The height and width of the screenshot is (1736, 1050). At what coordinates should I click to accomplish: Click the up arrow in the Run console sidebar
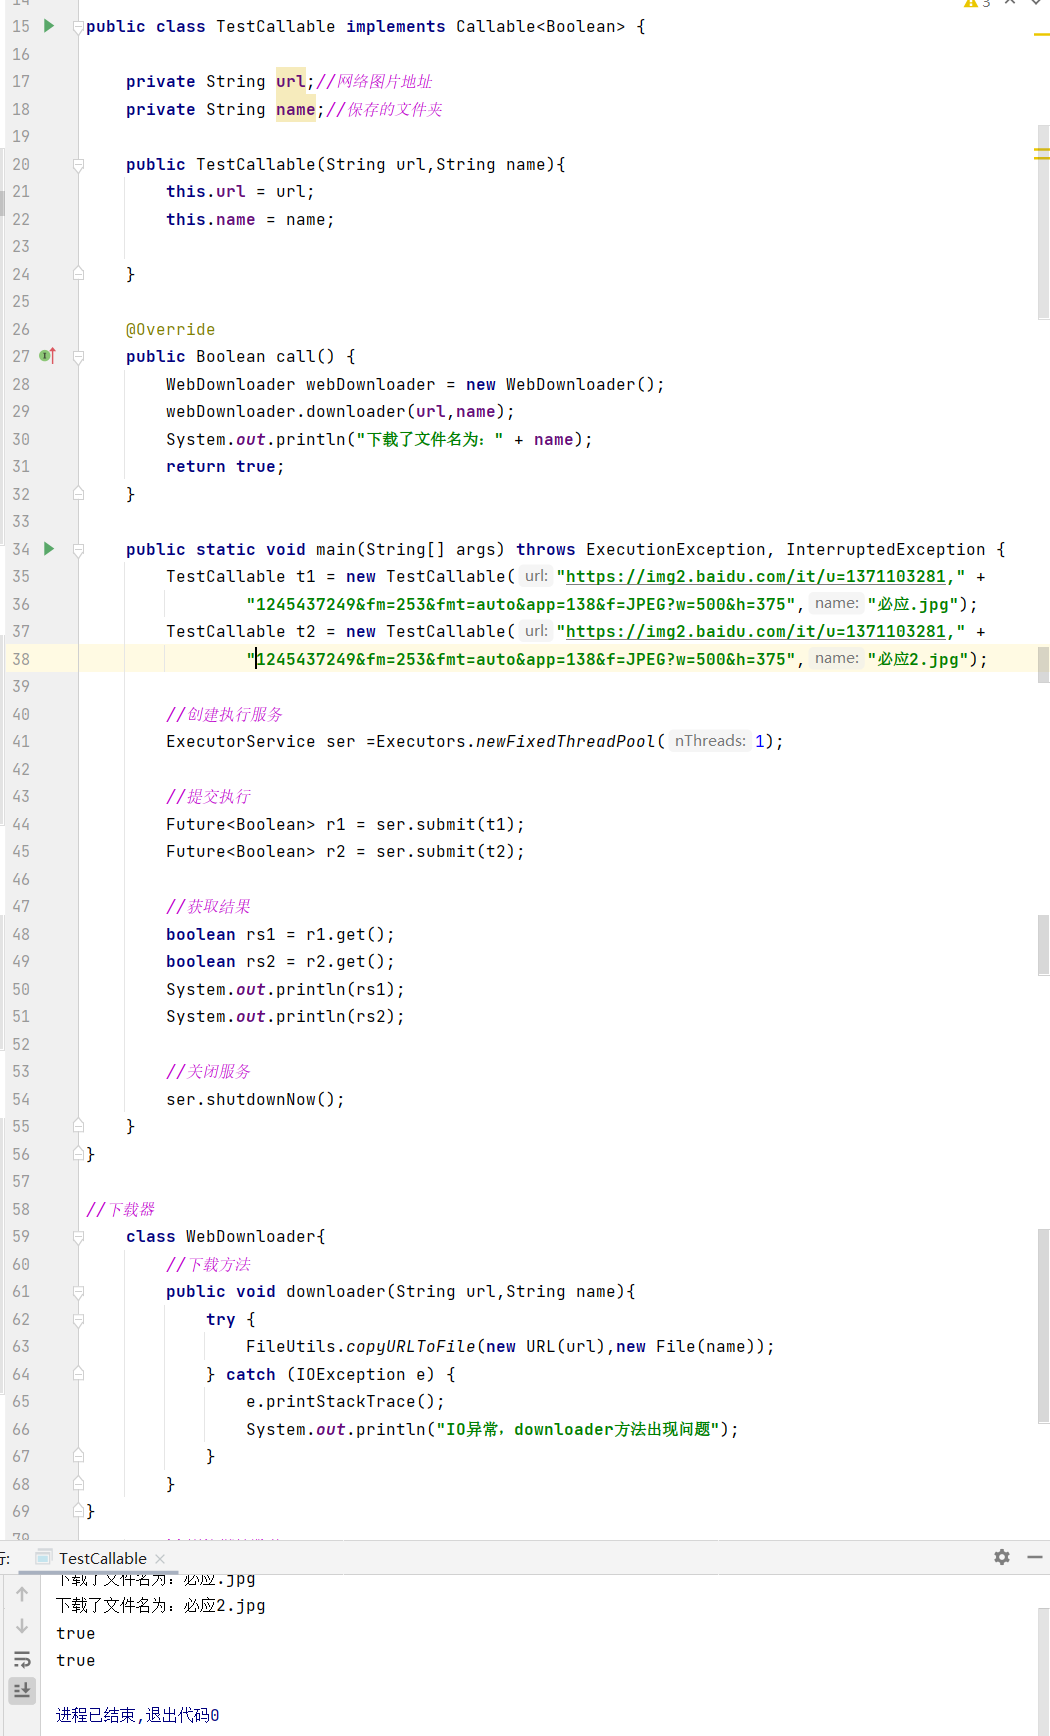(22, 1594)
